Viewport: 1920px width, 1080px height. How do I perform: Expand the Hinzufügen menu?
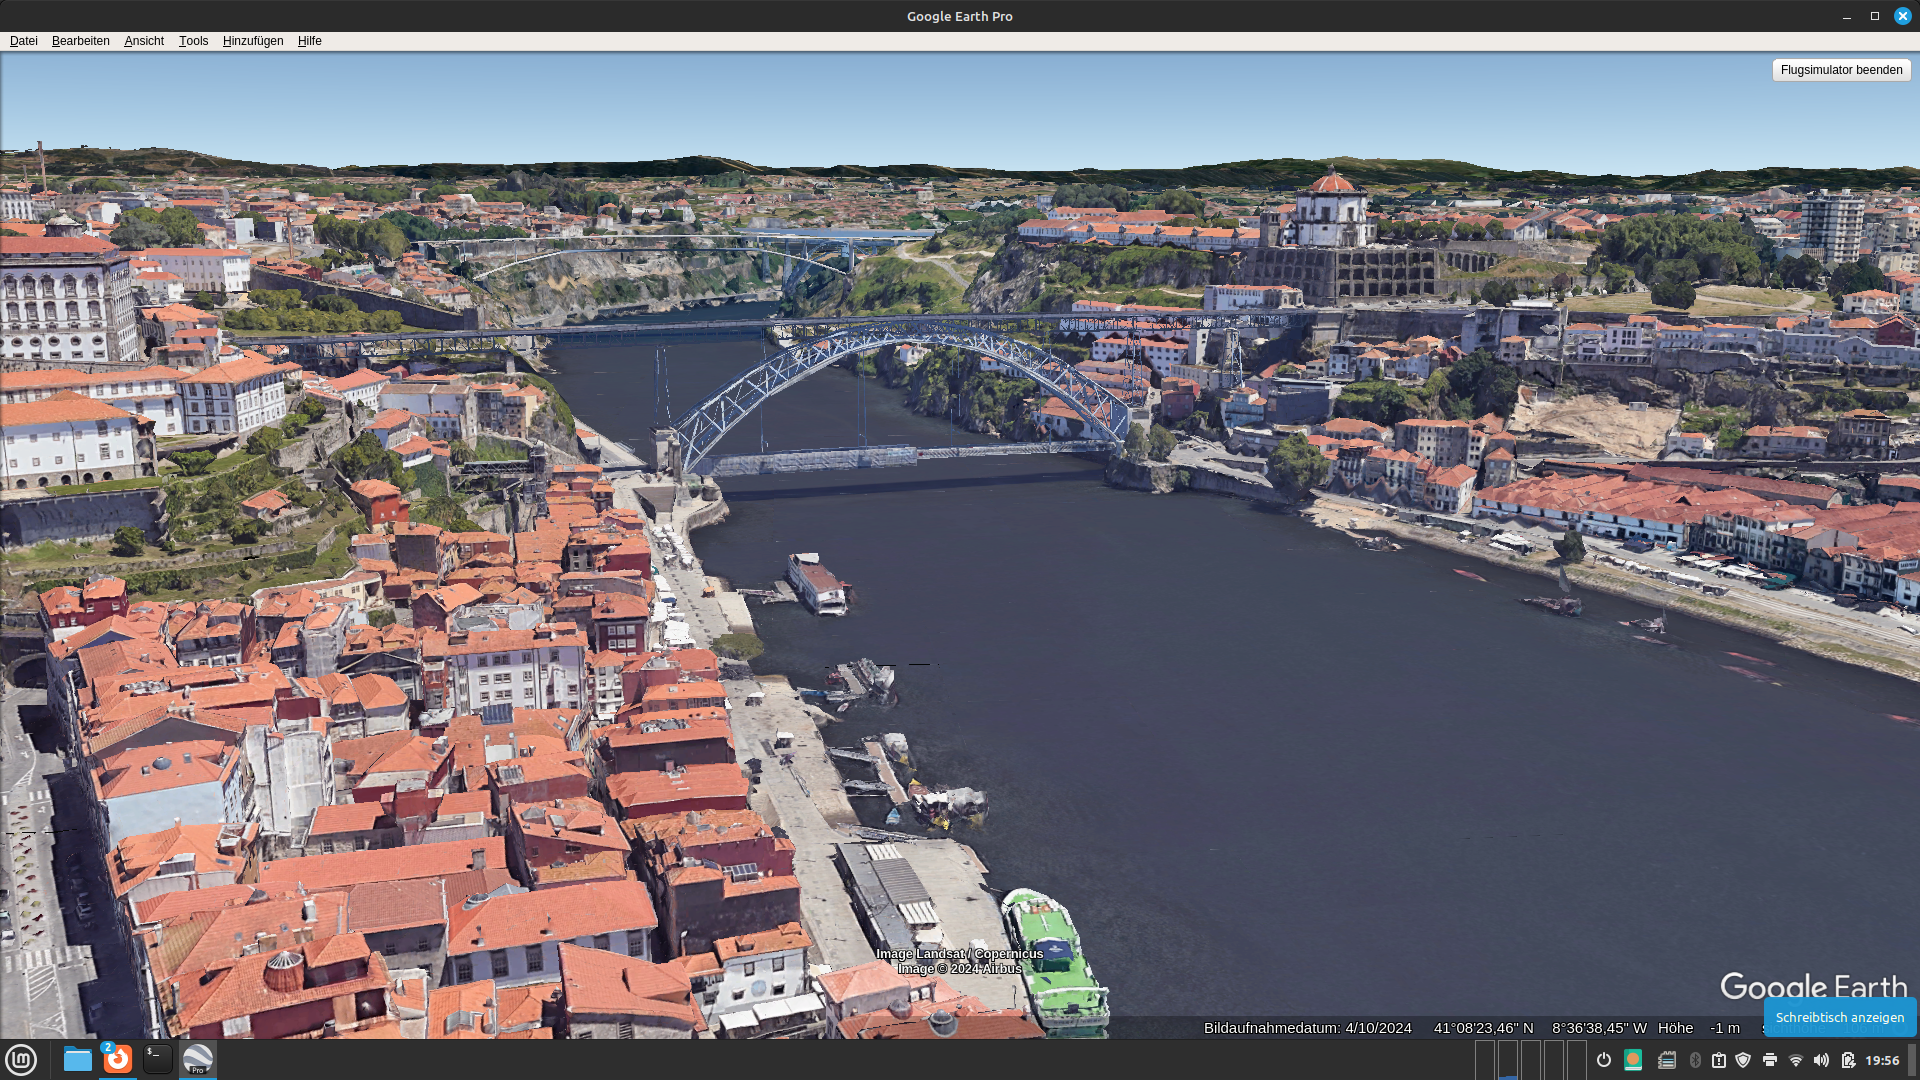[x=253, y=41]
